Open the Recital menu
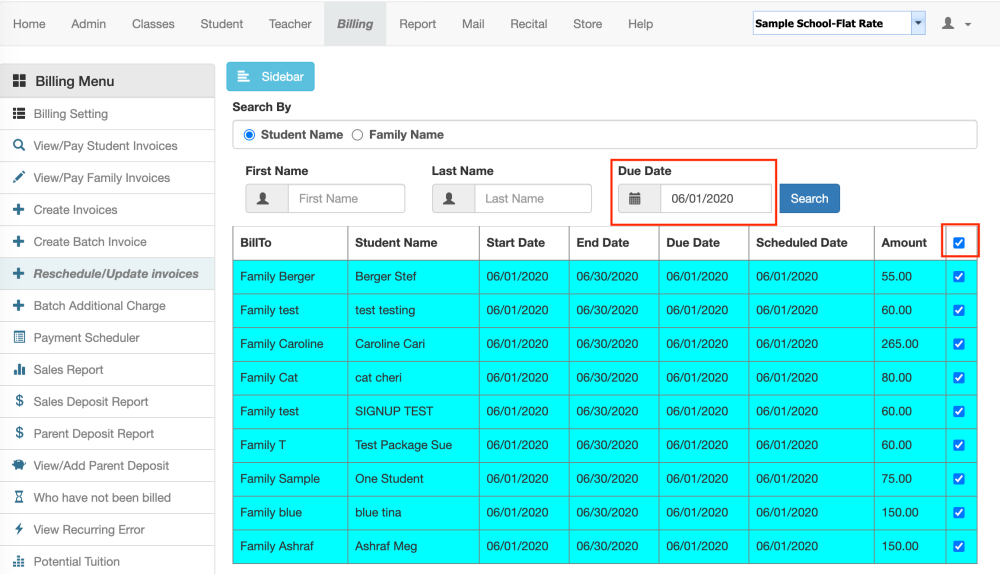Viewport: 1000px width, 574px height. (529, 24)
